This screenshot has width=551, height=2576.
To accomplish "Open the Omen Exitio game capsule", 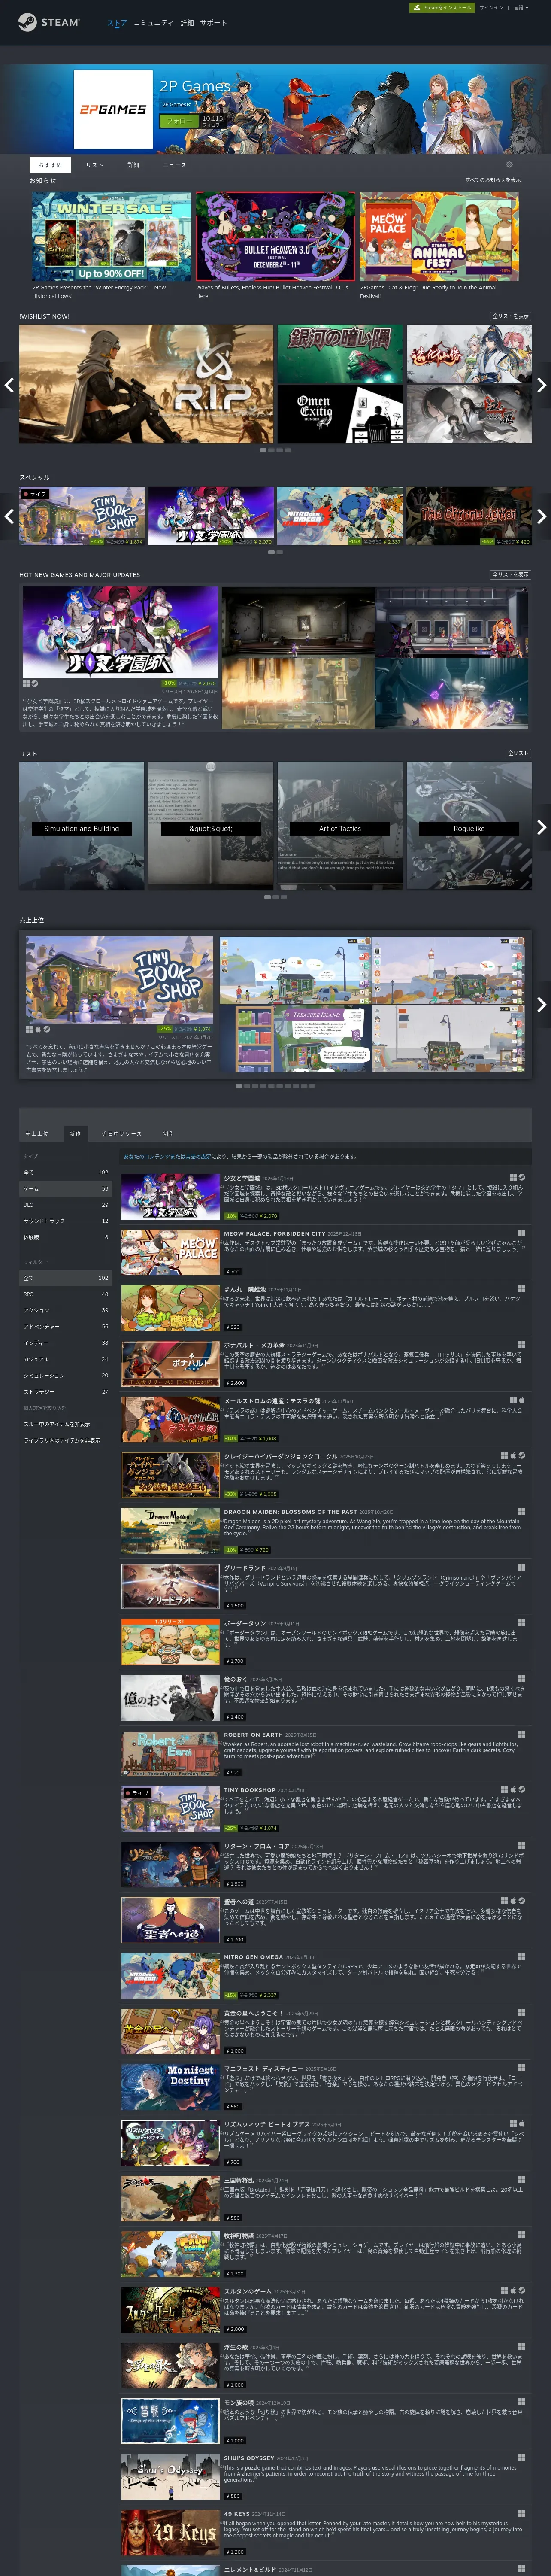I will point(340,414).
